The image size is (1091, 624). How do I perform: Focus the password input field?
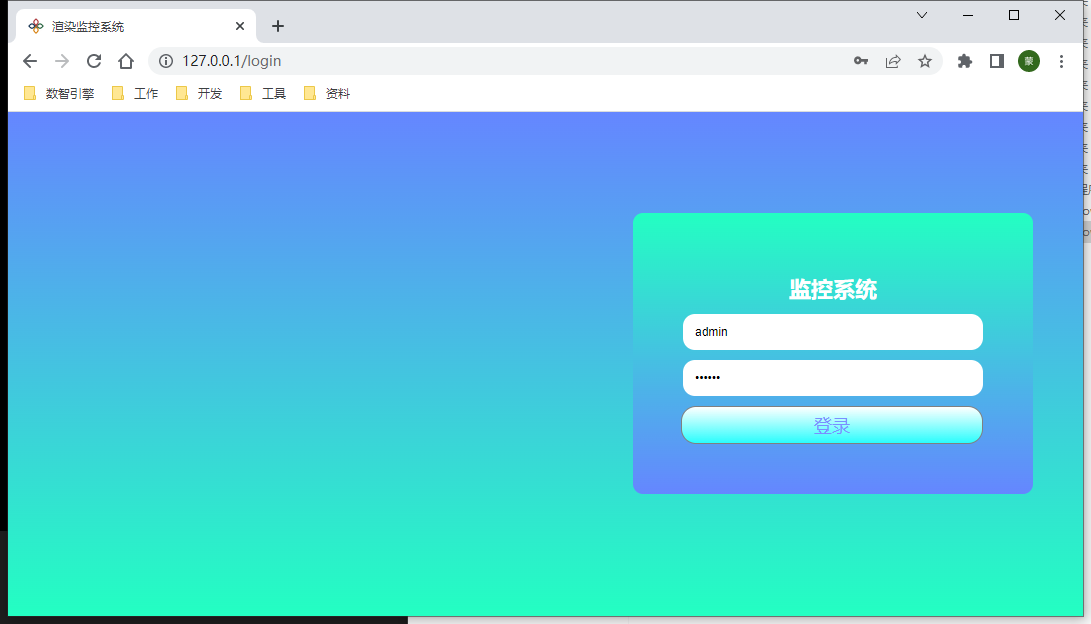[833, 378]
